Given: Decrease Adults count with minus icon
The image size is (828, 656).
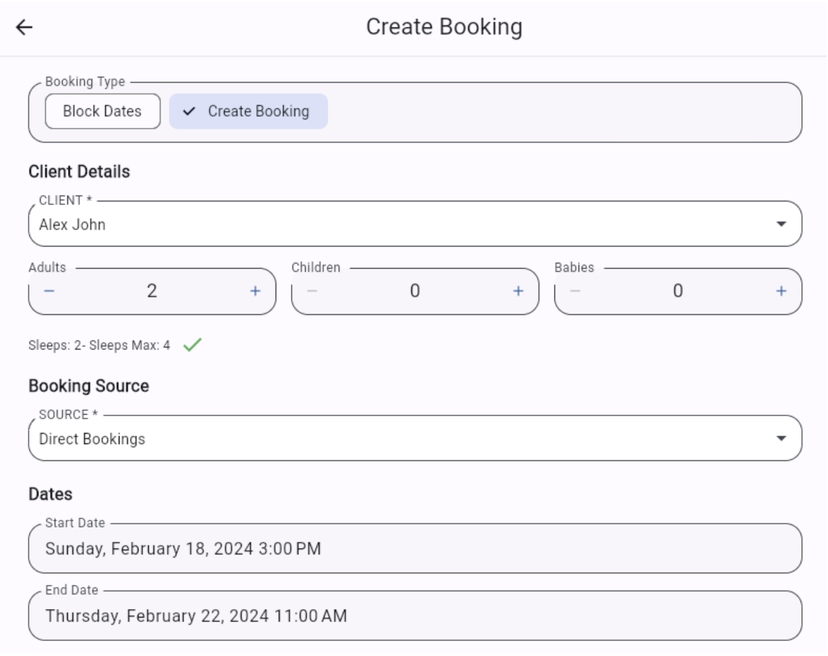Looking at the screenshot, I should (49, 291).
